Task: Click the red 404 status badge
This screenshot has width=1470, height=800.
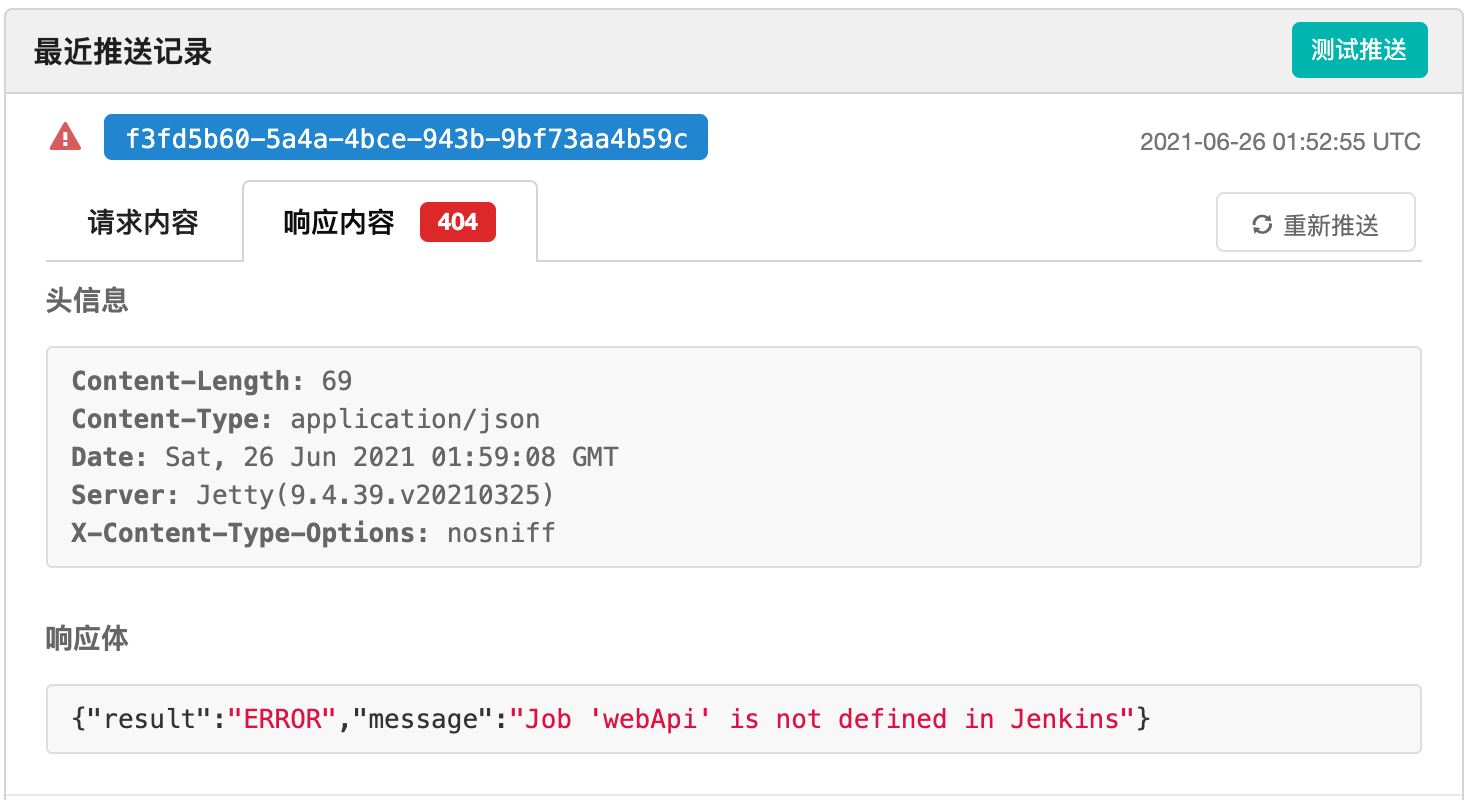Action: tap(458, 223)
